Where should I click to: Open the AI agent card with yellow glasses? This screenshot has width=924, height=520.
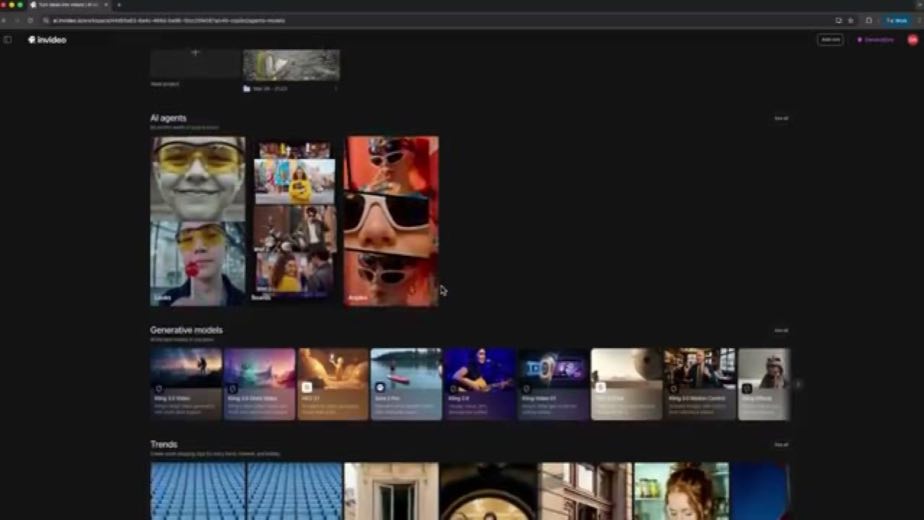click(x=198, y=221)
